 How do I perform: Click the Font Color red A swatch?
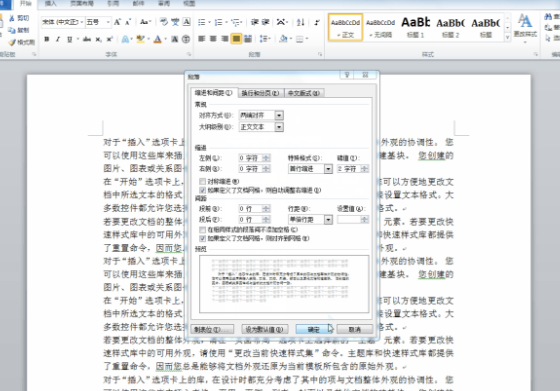pos(158,39)
